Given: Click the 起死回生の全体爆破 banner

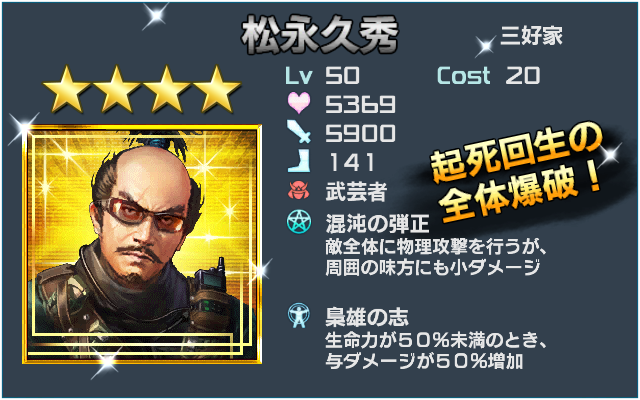Looking at the screenshot, I should point(516,173).
